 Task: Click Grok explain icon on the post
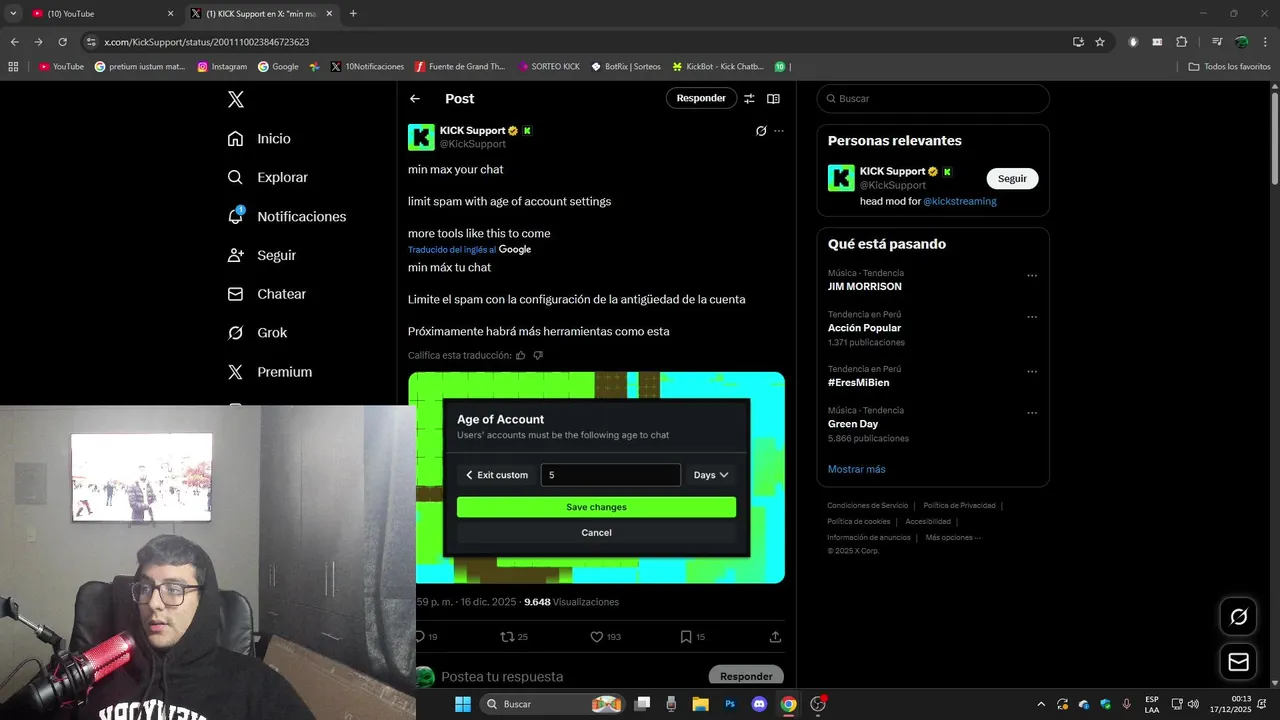coord(761,131)
